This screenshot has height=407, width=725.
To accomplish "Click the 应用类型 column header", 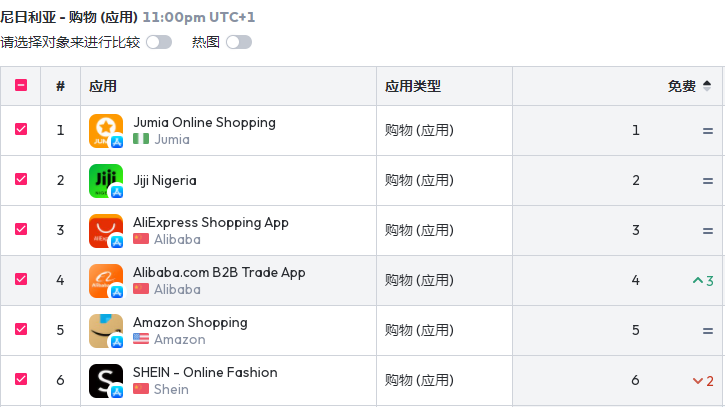I will 413,86.
